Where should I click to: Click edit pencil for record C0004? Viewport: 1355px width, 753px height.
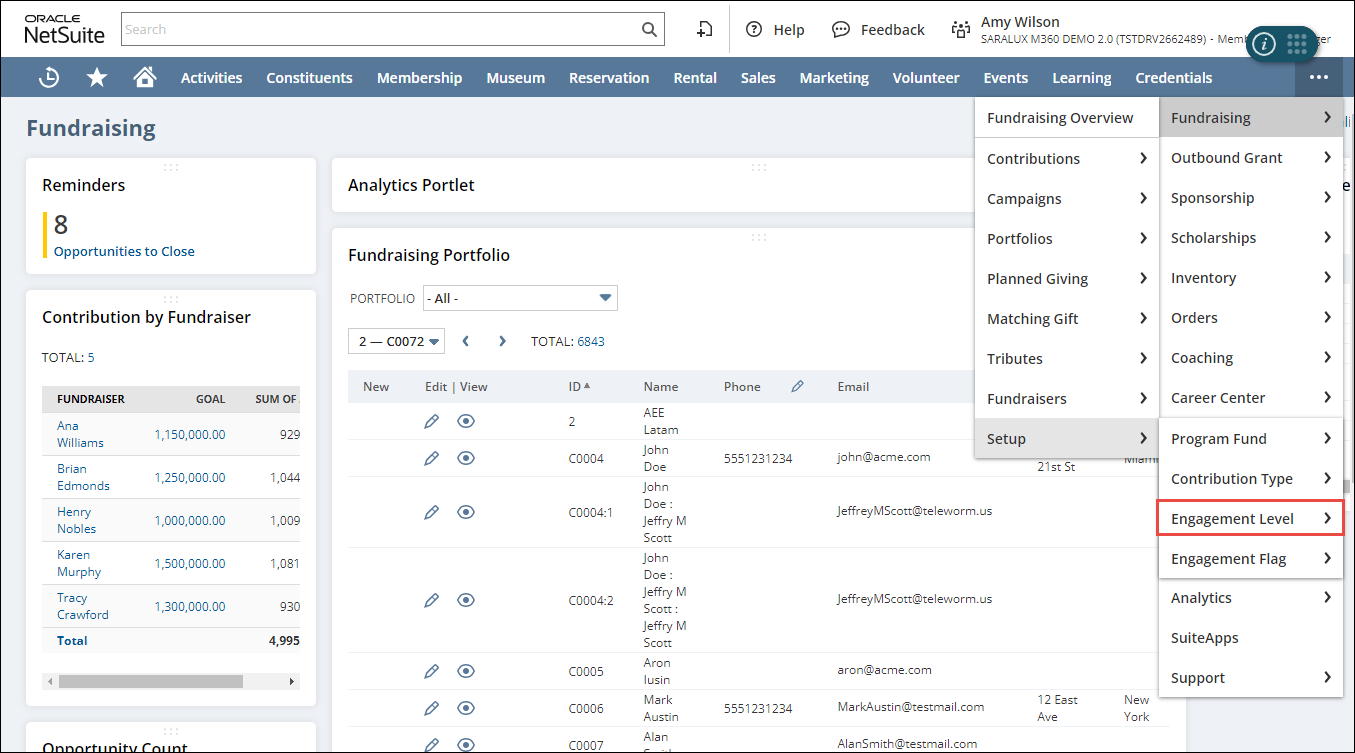(432, 458)
